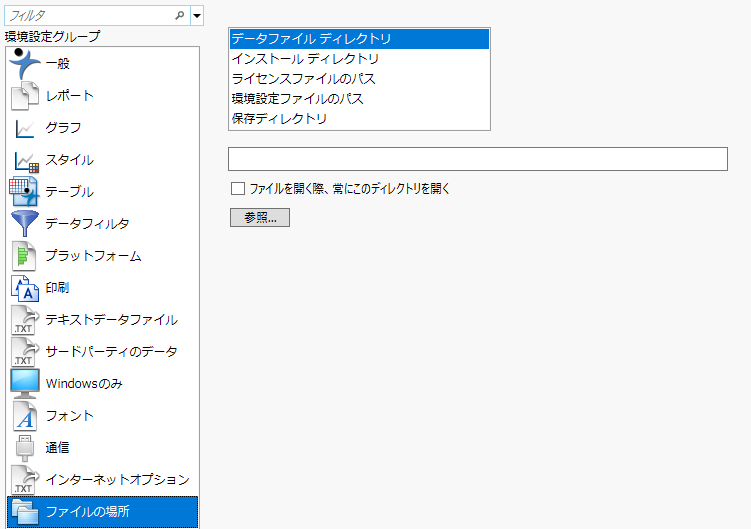The image size is (751, 529).
Task: Click the レポート document icon
Action: (24, 95)
